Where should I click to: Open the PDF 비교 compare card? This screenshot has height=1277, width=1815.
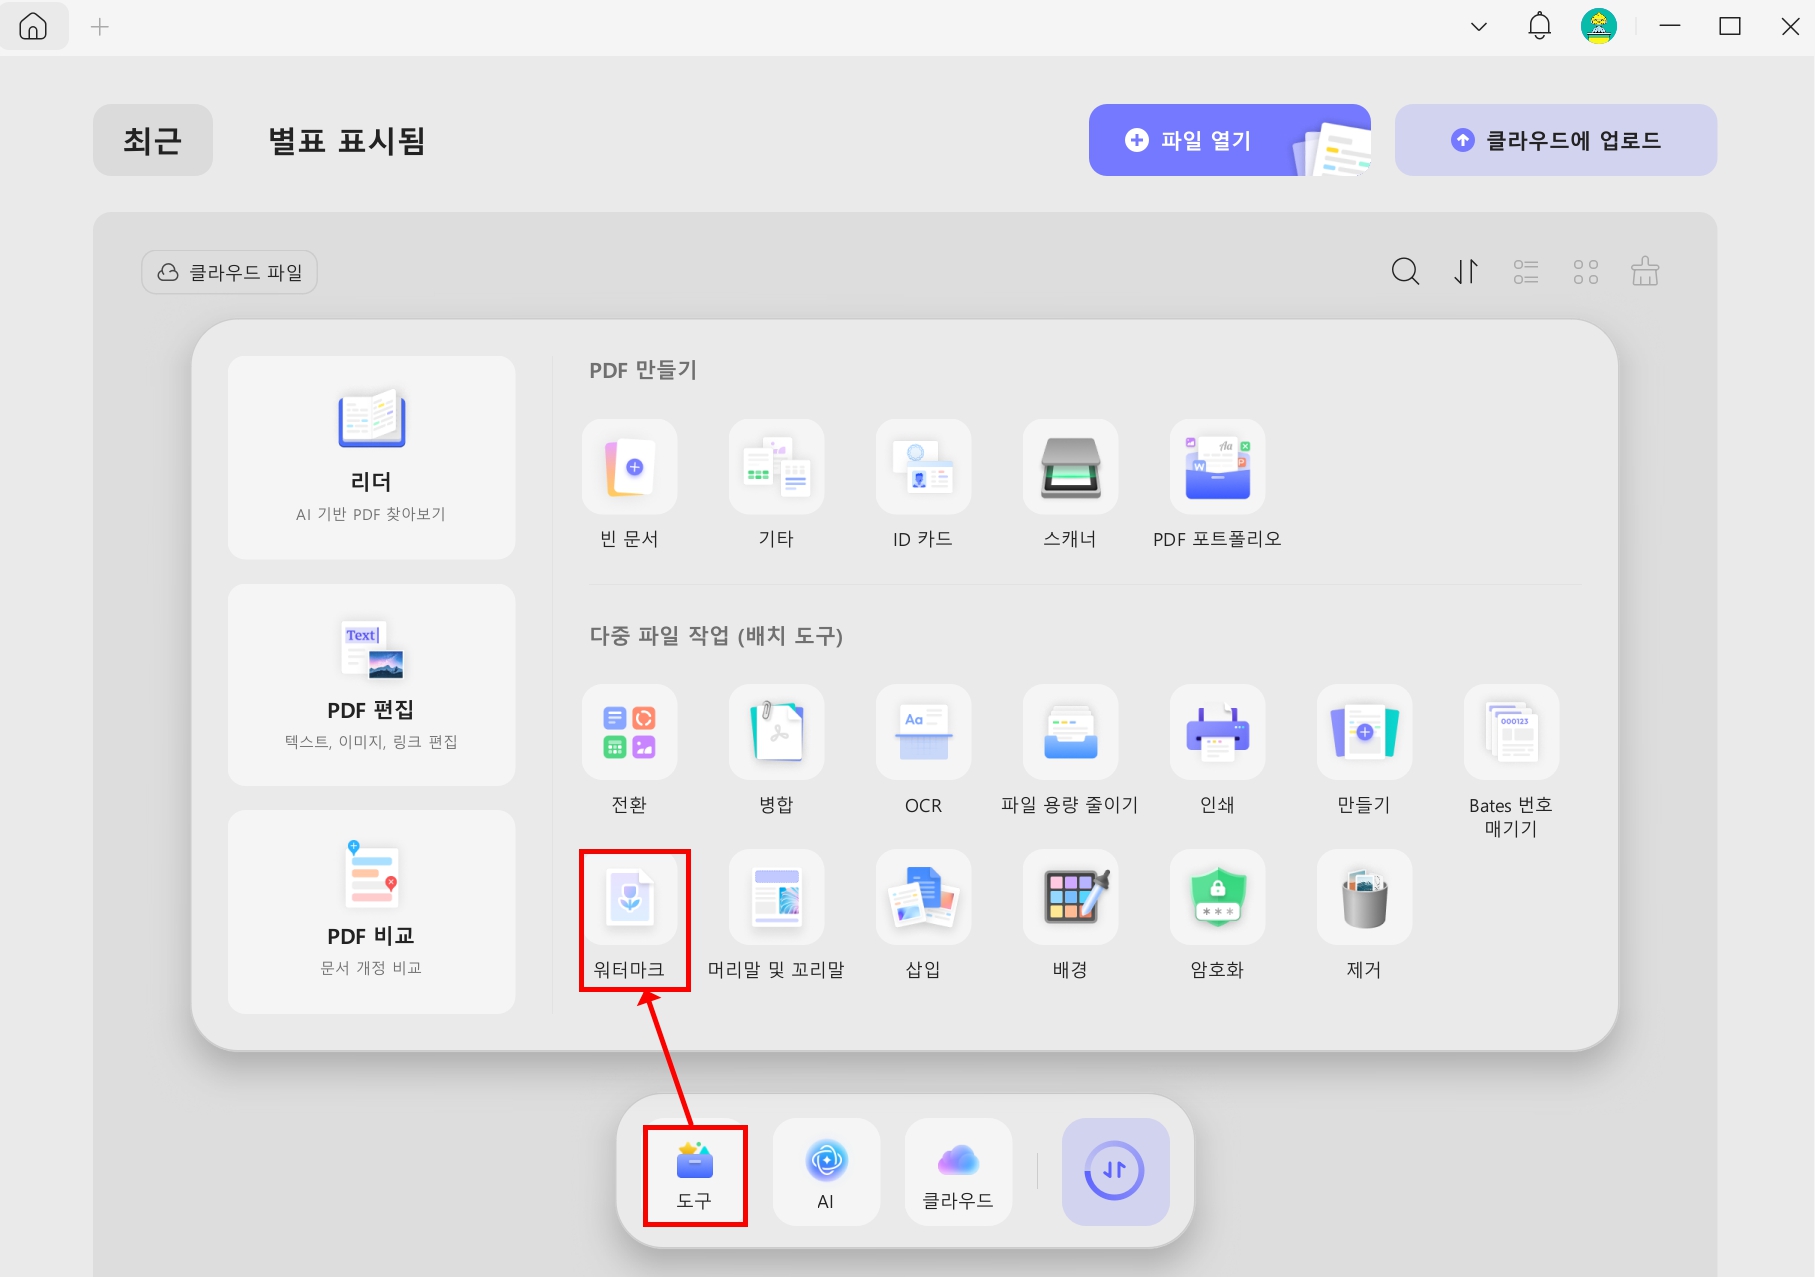click(371, 912)
